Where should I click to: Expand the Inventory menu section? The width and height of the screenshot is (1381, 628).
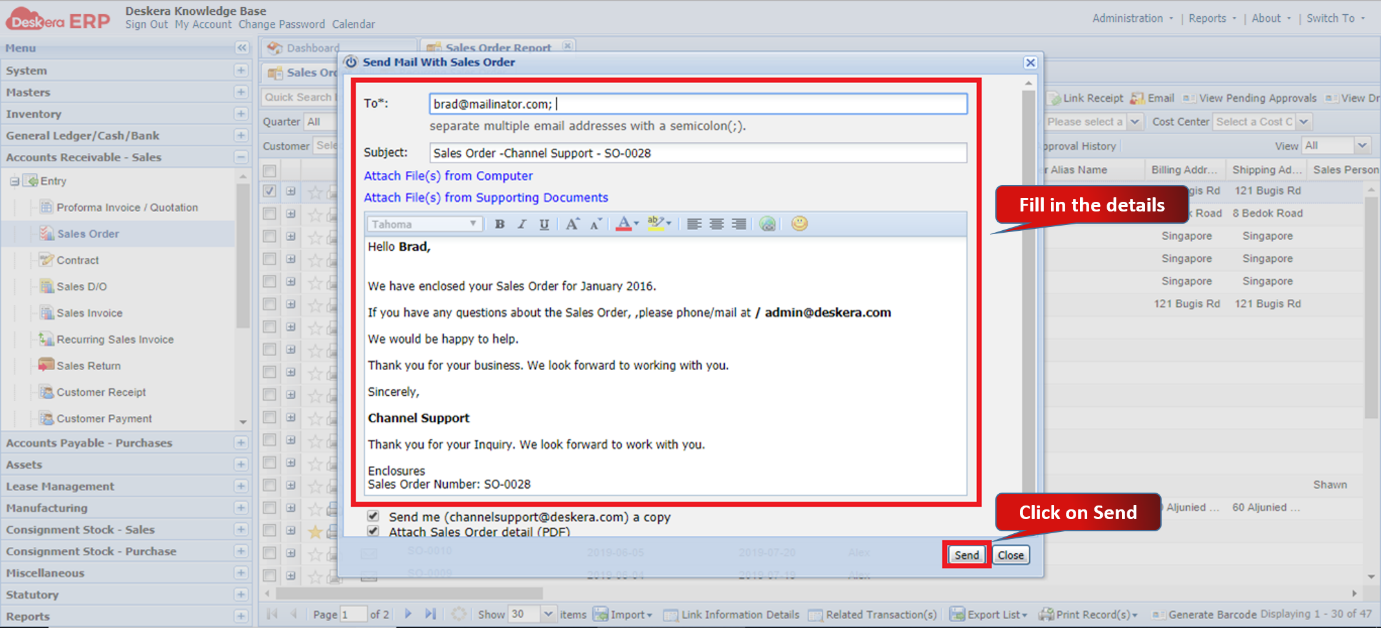click(241, 114)
